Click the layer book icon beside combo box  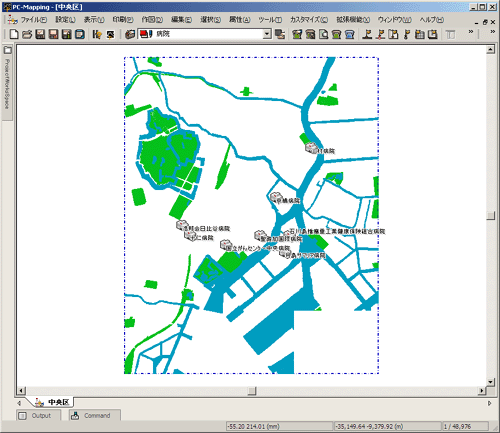130,34
